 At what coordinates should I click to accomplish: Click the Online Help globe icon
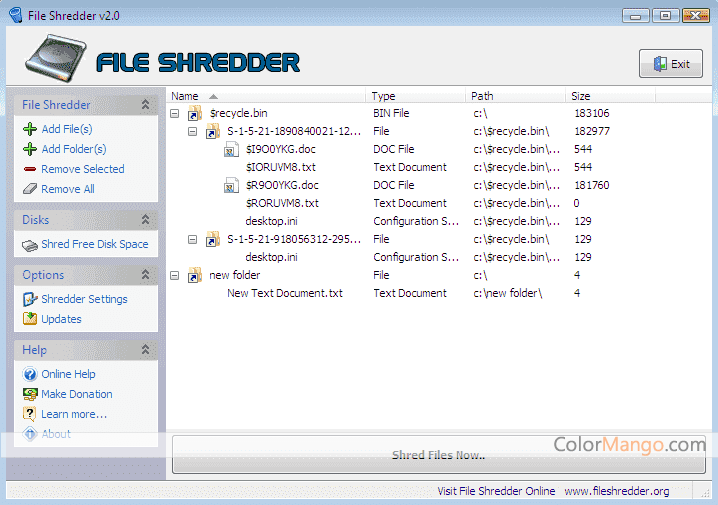[x=30, y=374]
